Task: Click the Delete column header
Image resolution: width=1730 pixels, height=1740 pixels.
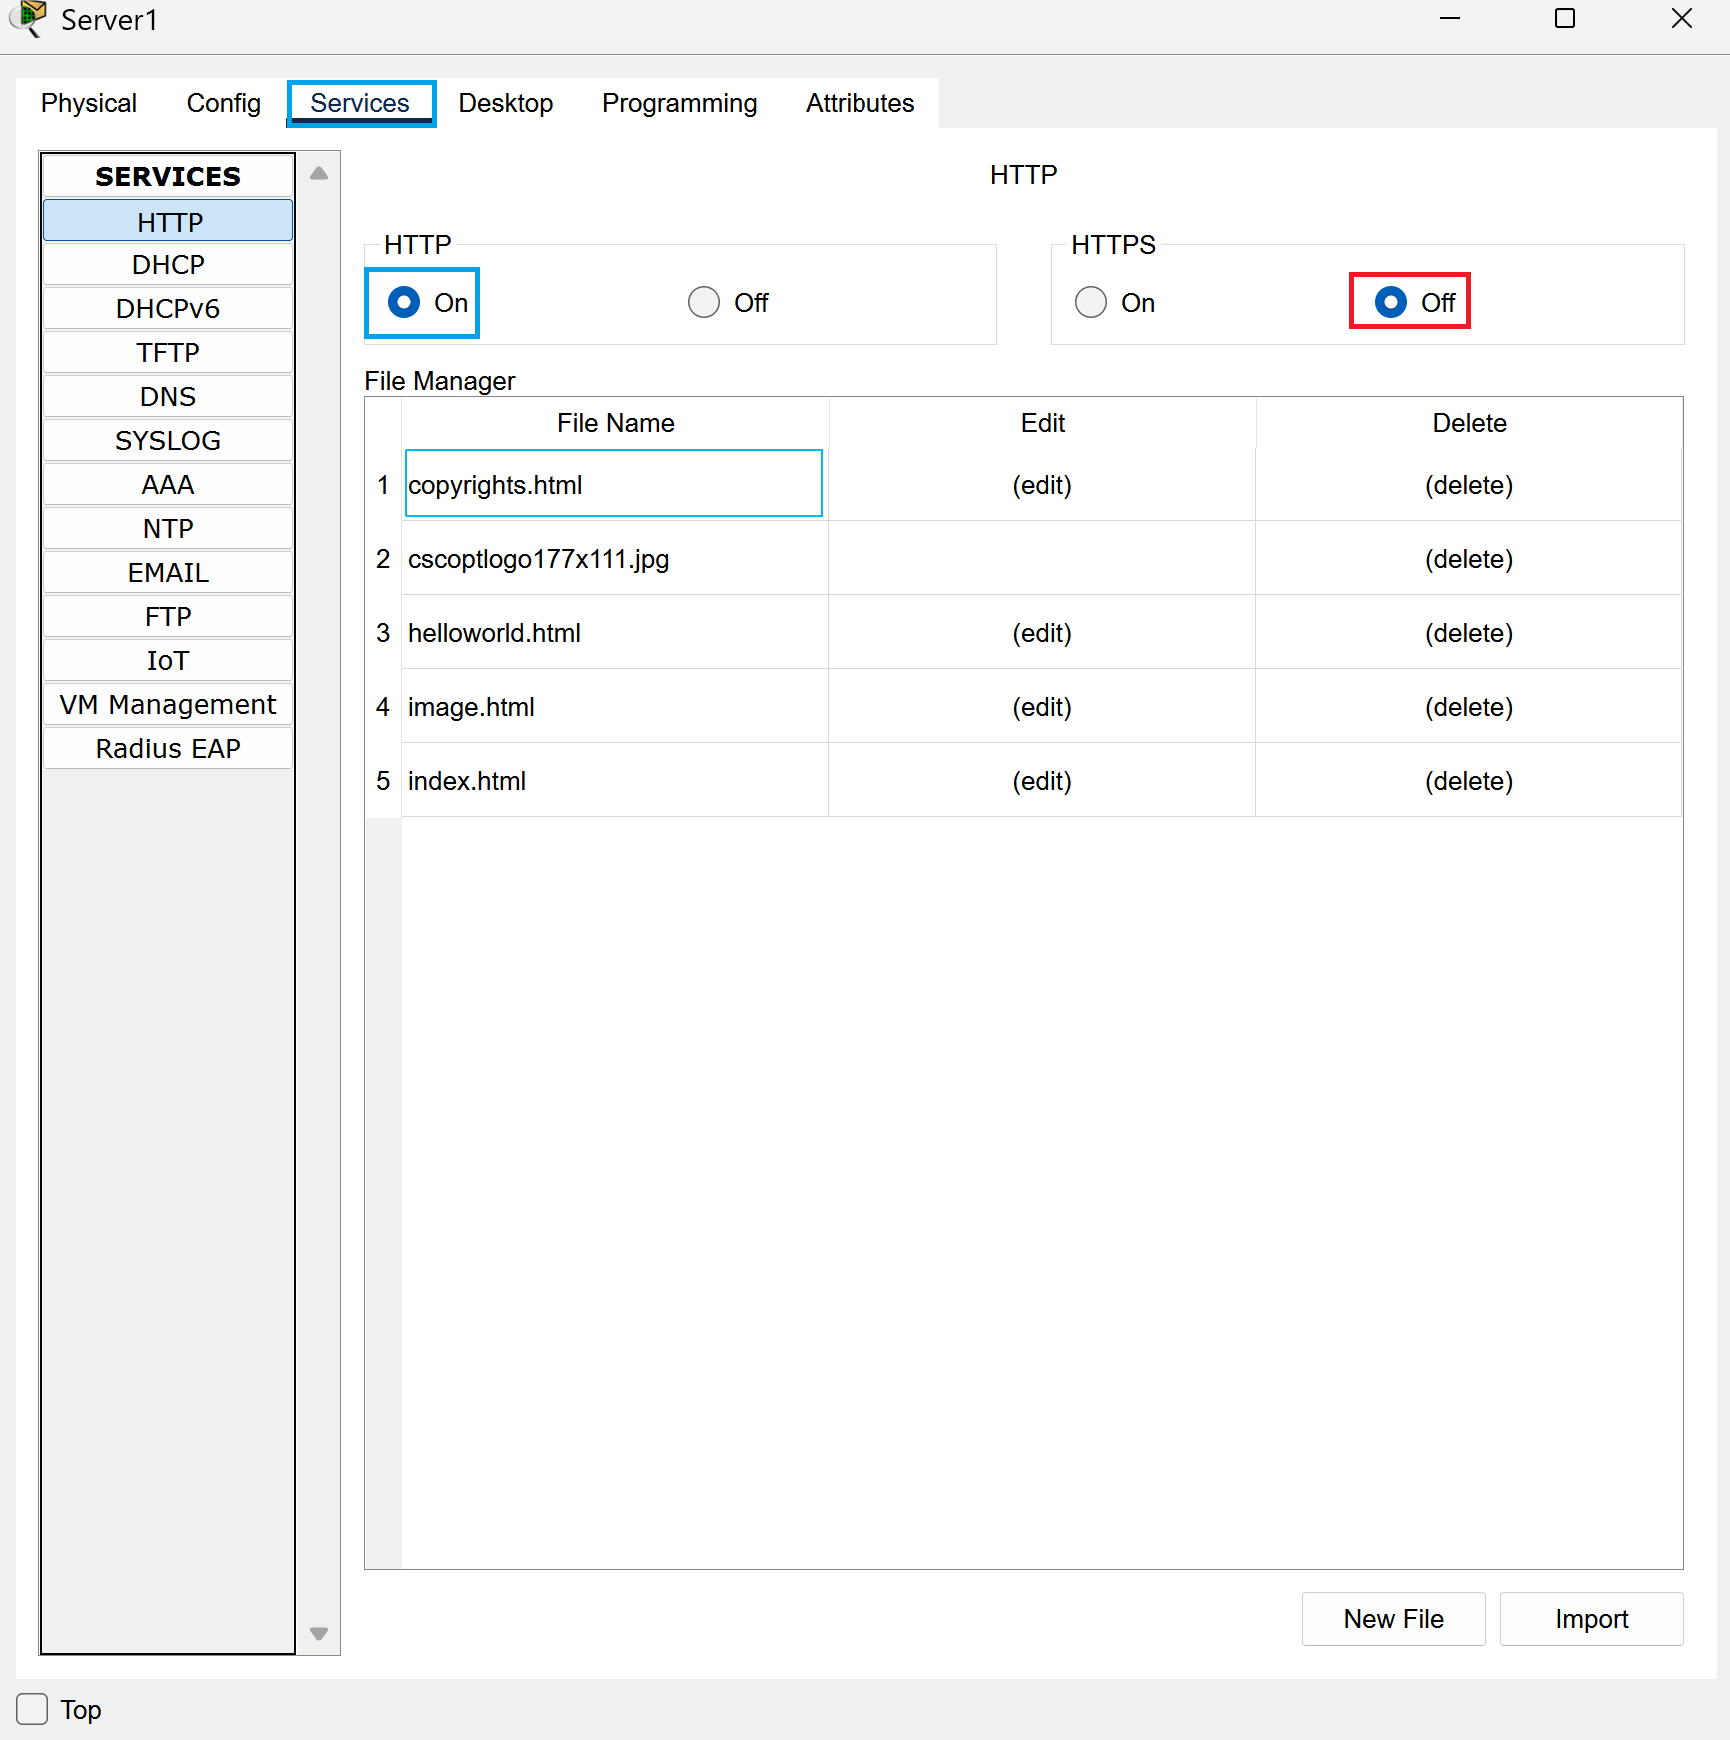Action: point(1469,423)
